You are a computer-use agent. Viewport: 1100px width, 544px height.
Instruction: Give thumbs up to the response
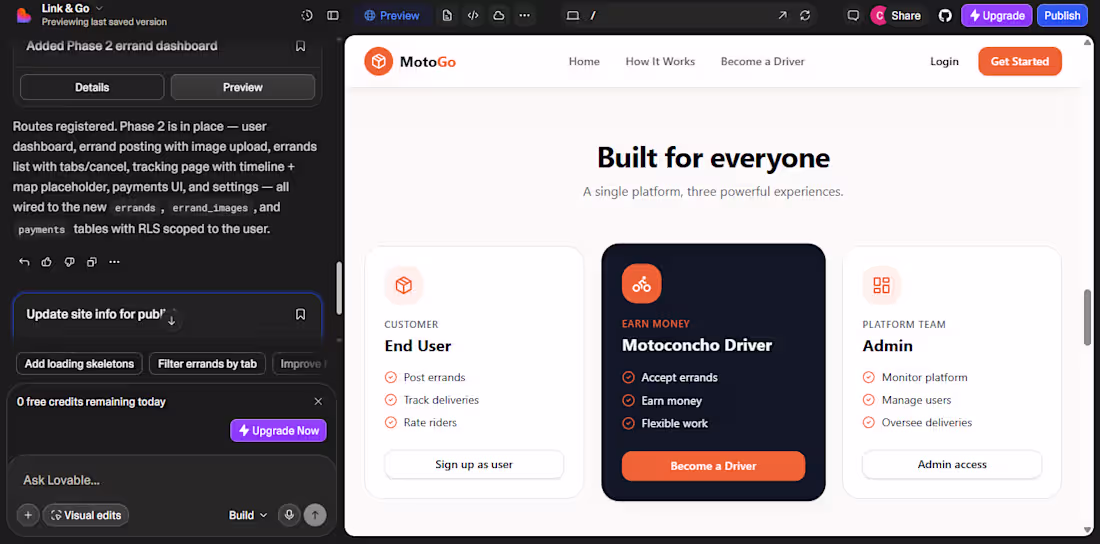pyautogui.click(x=47, y=262)
